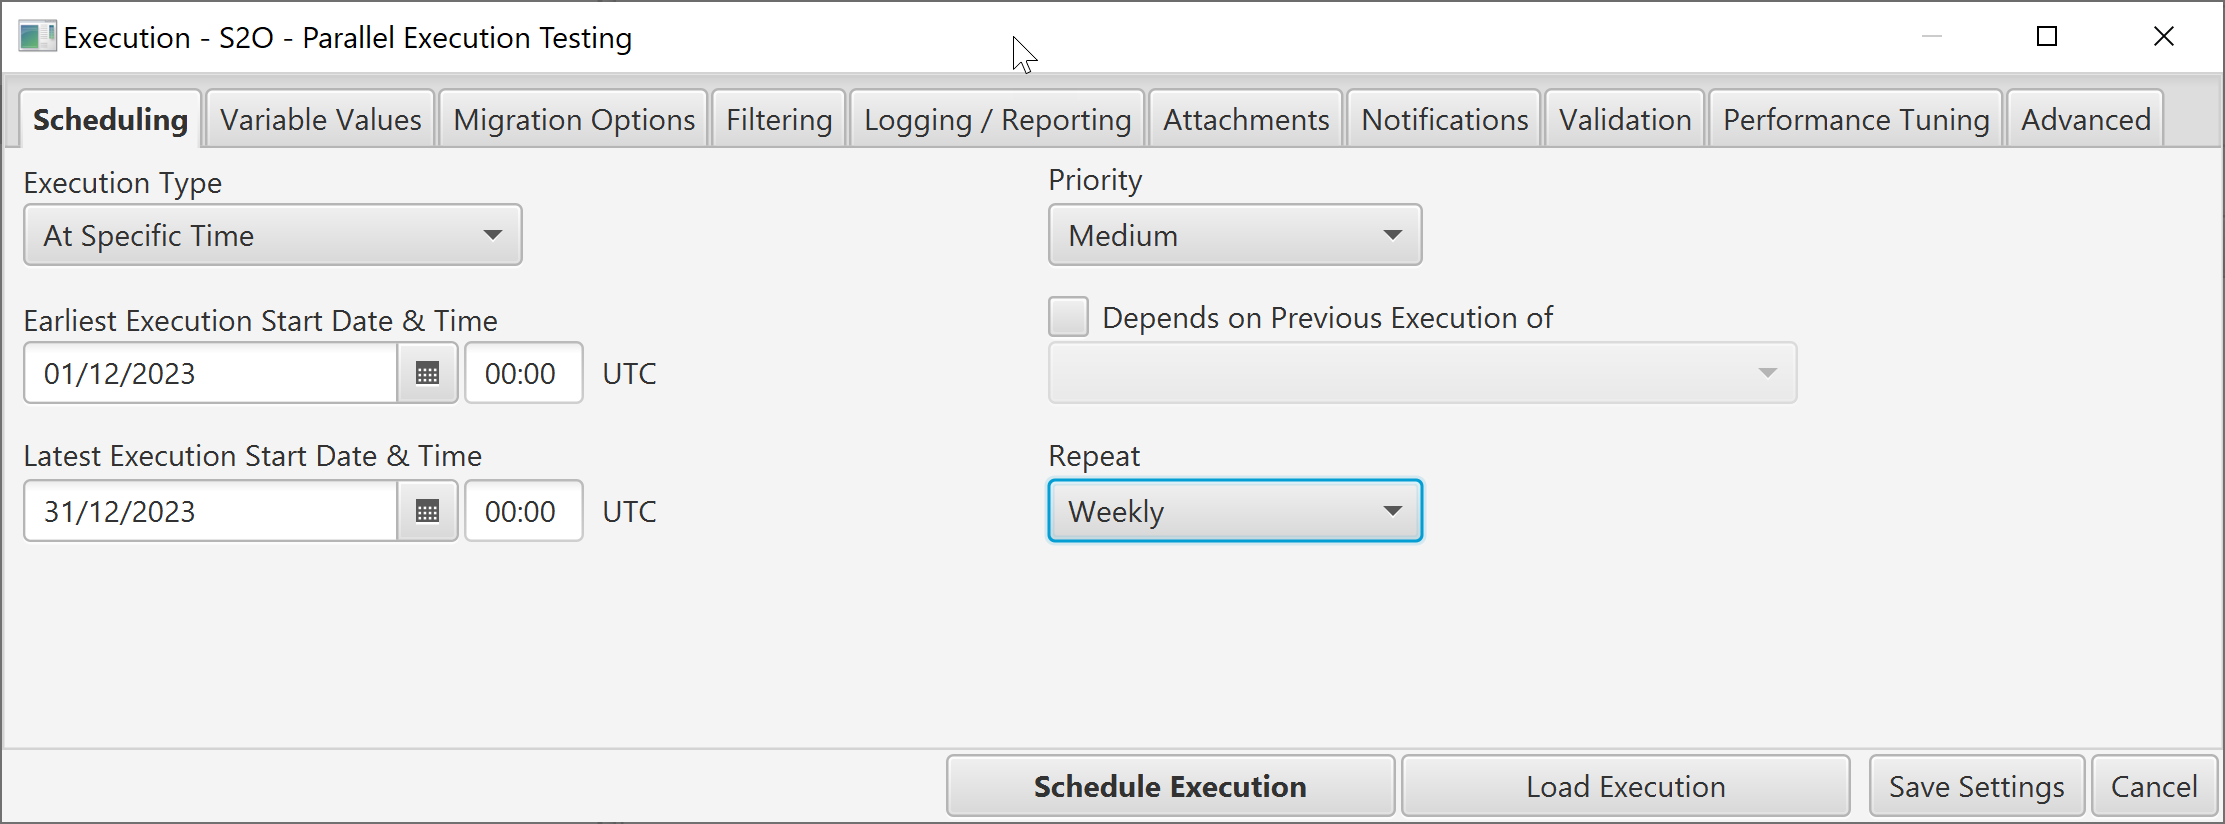
Task: Open the Execution Type dropdown
Action: click(x=273, y=235)
